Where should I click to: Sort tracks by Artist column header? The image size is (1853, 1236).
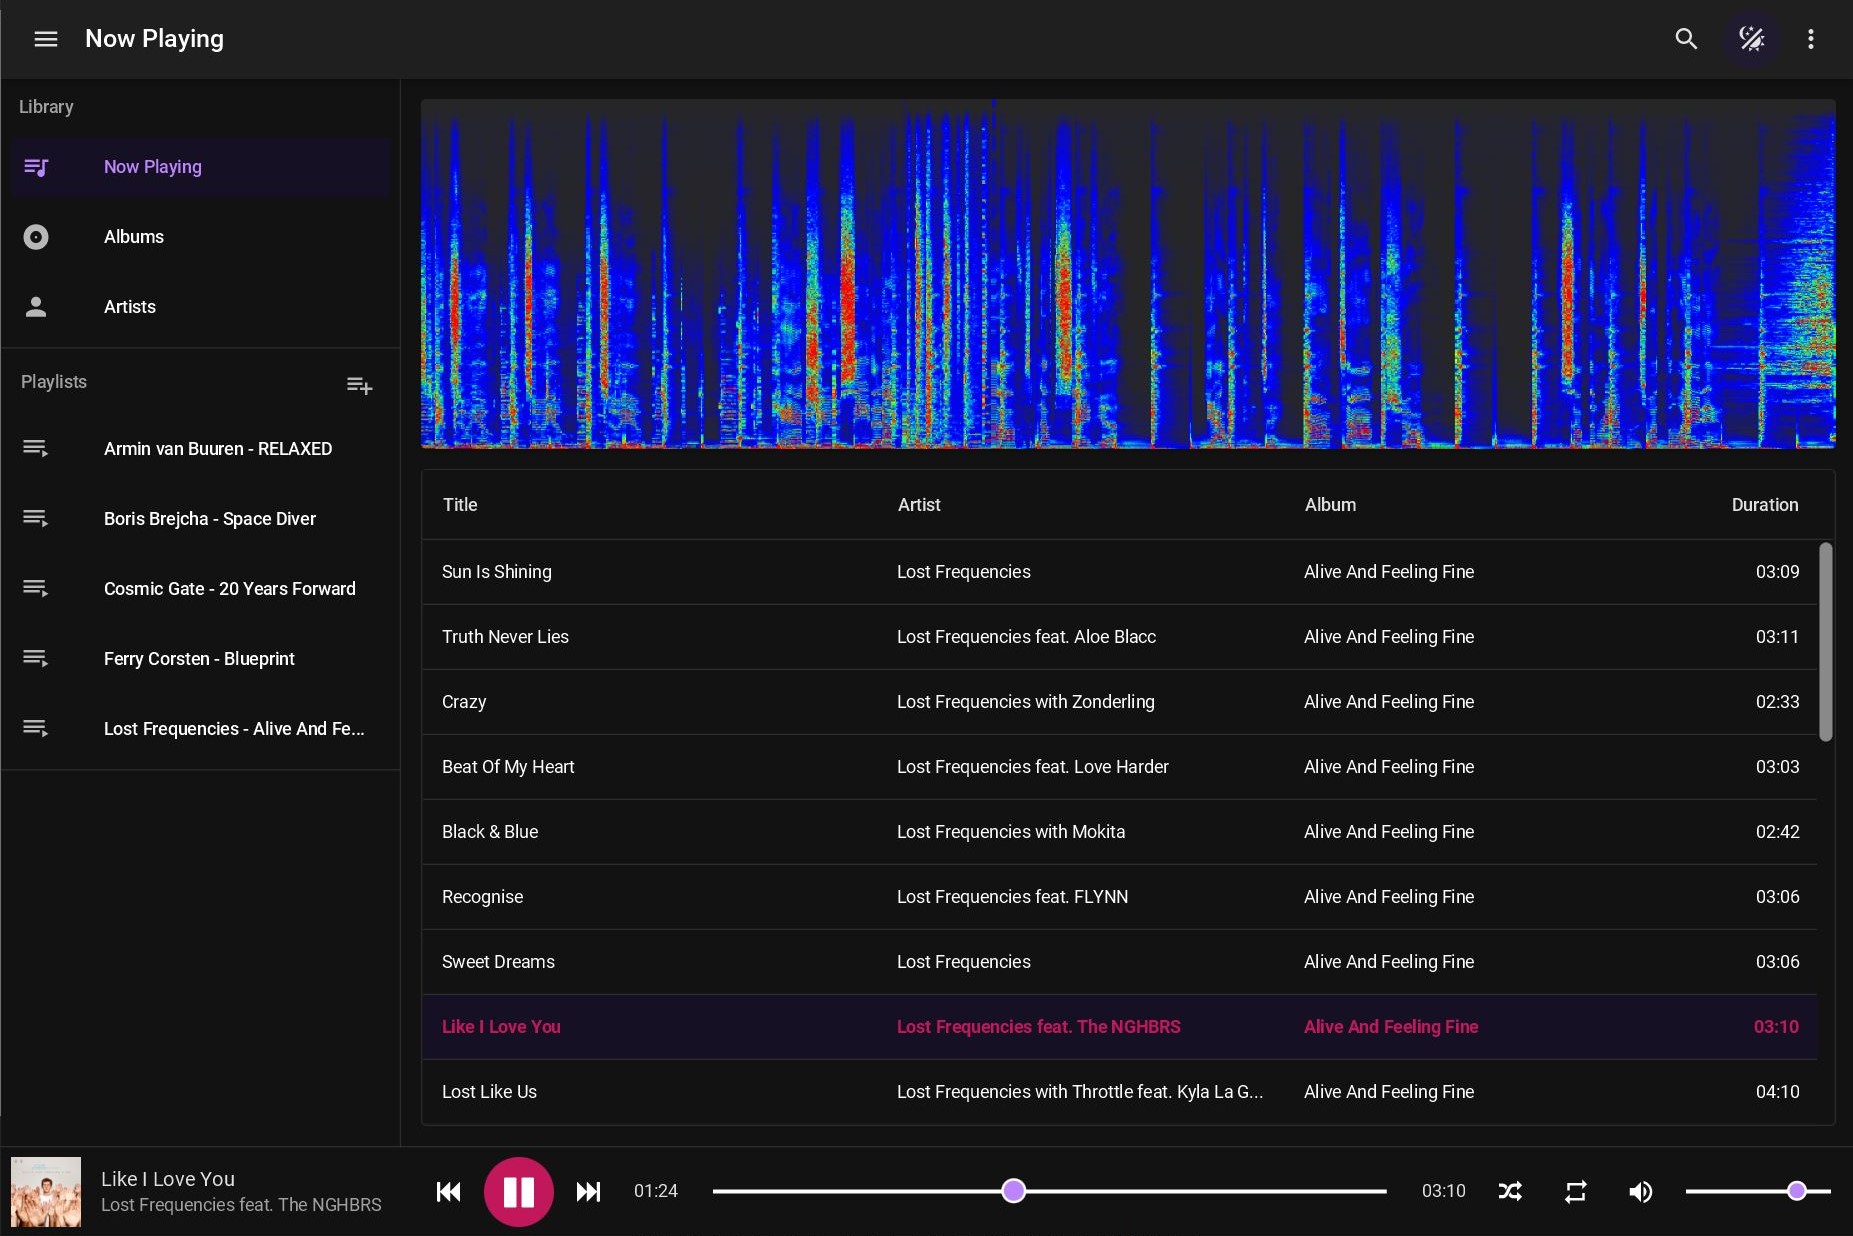[919, 505]
